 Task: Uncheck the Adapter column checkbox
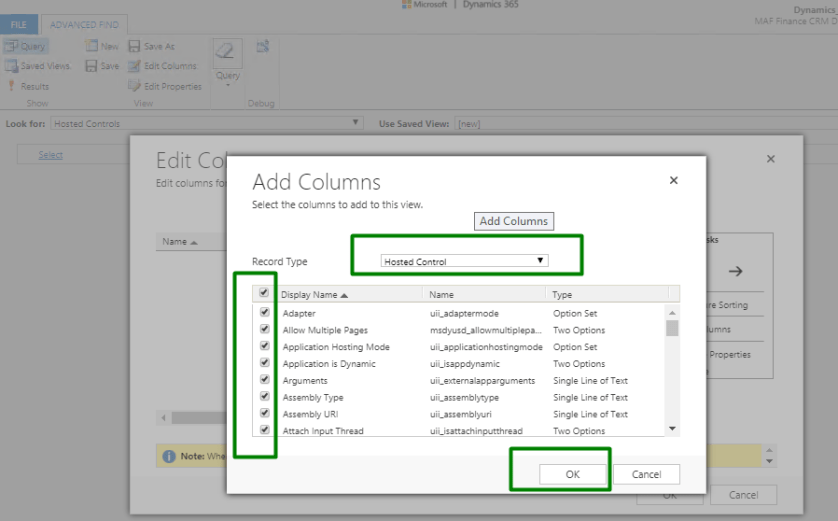[264, 312]
